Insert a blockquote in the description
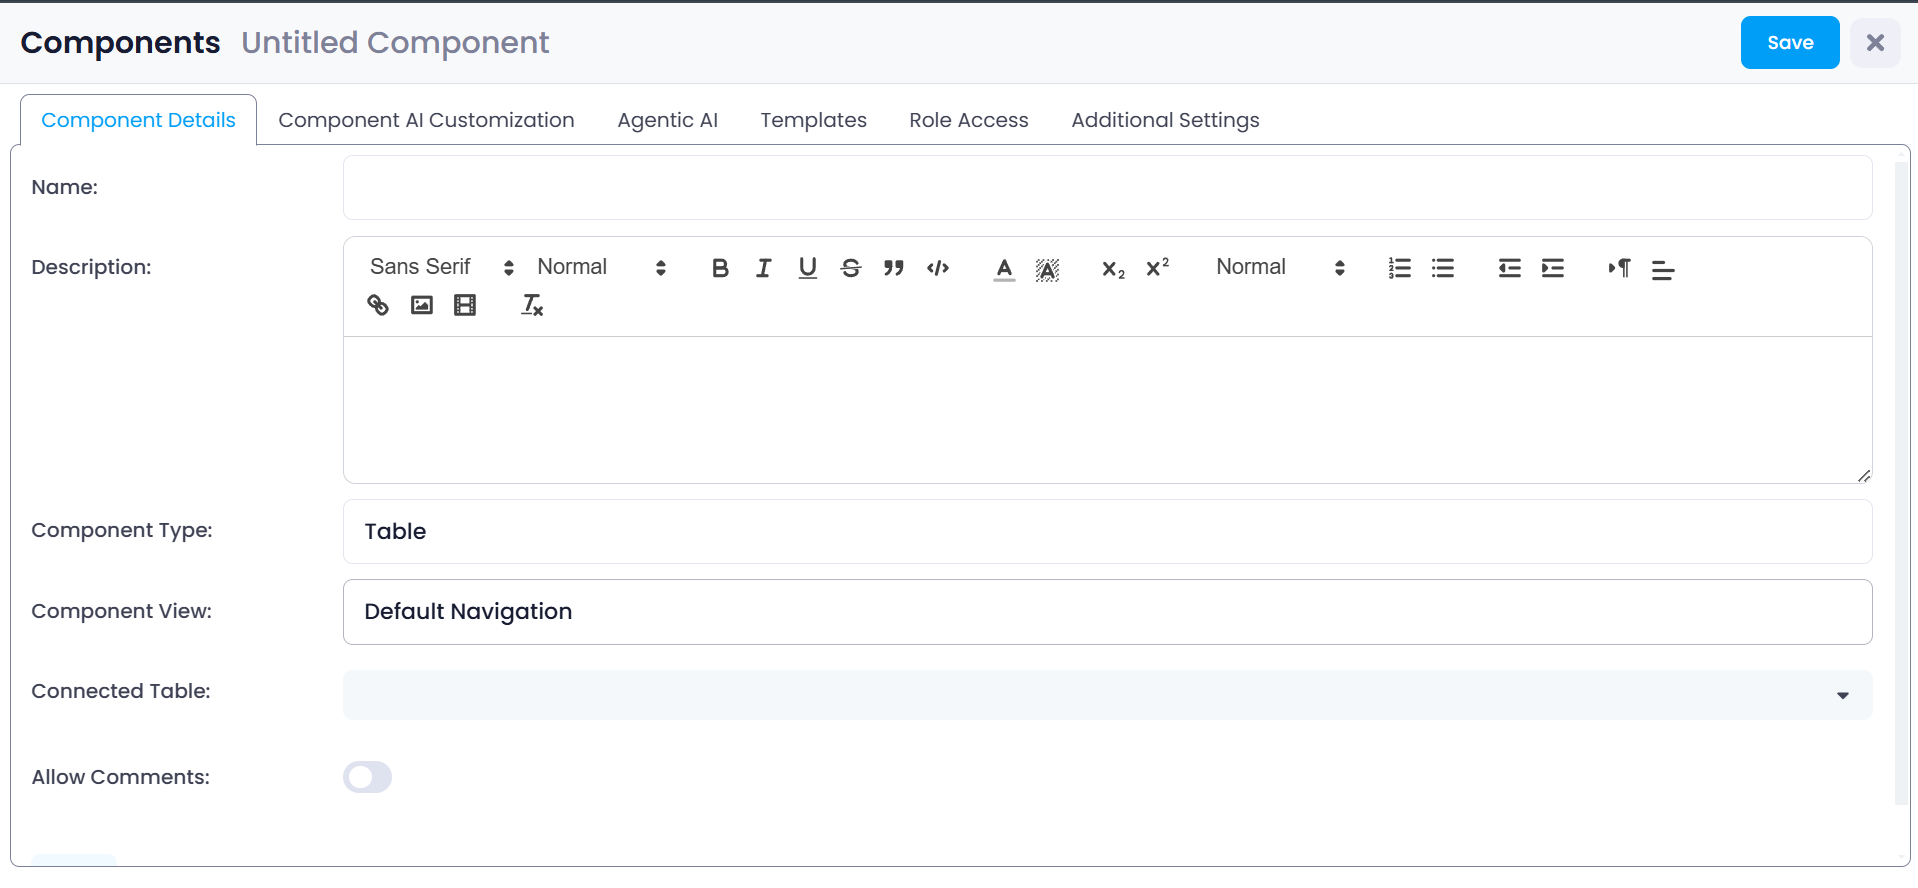1918x888 pixels. [x=894, y=268]
